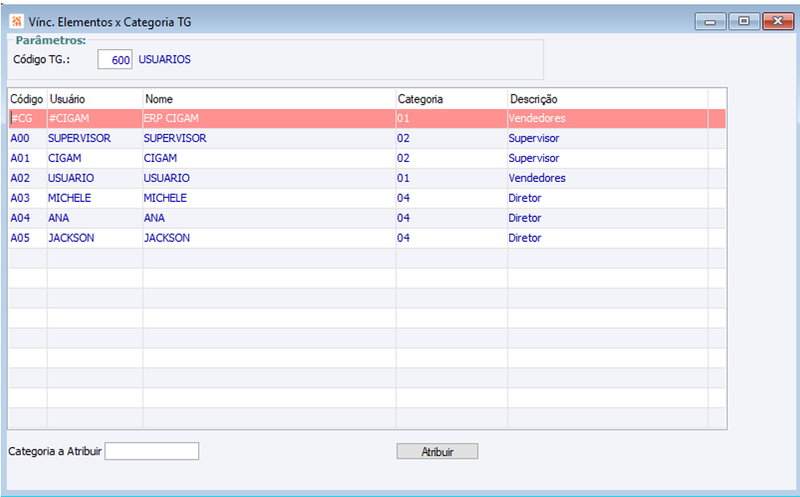Viewport: 800px width, 497px height.
Task: Minimize the Vínc. Elementos x Categoria window
Action: pos(710,21)
